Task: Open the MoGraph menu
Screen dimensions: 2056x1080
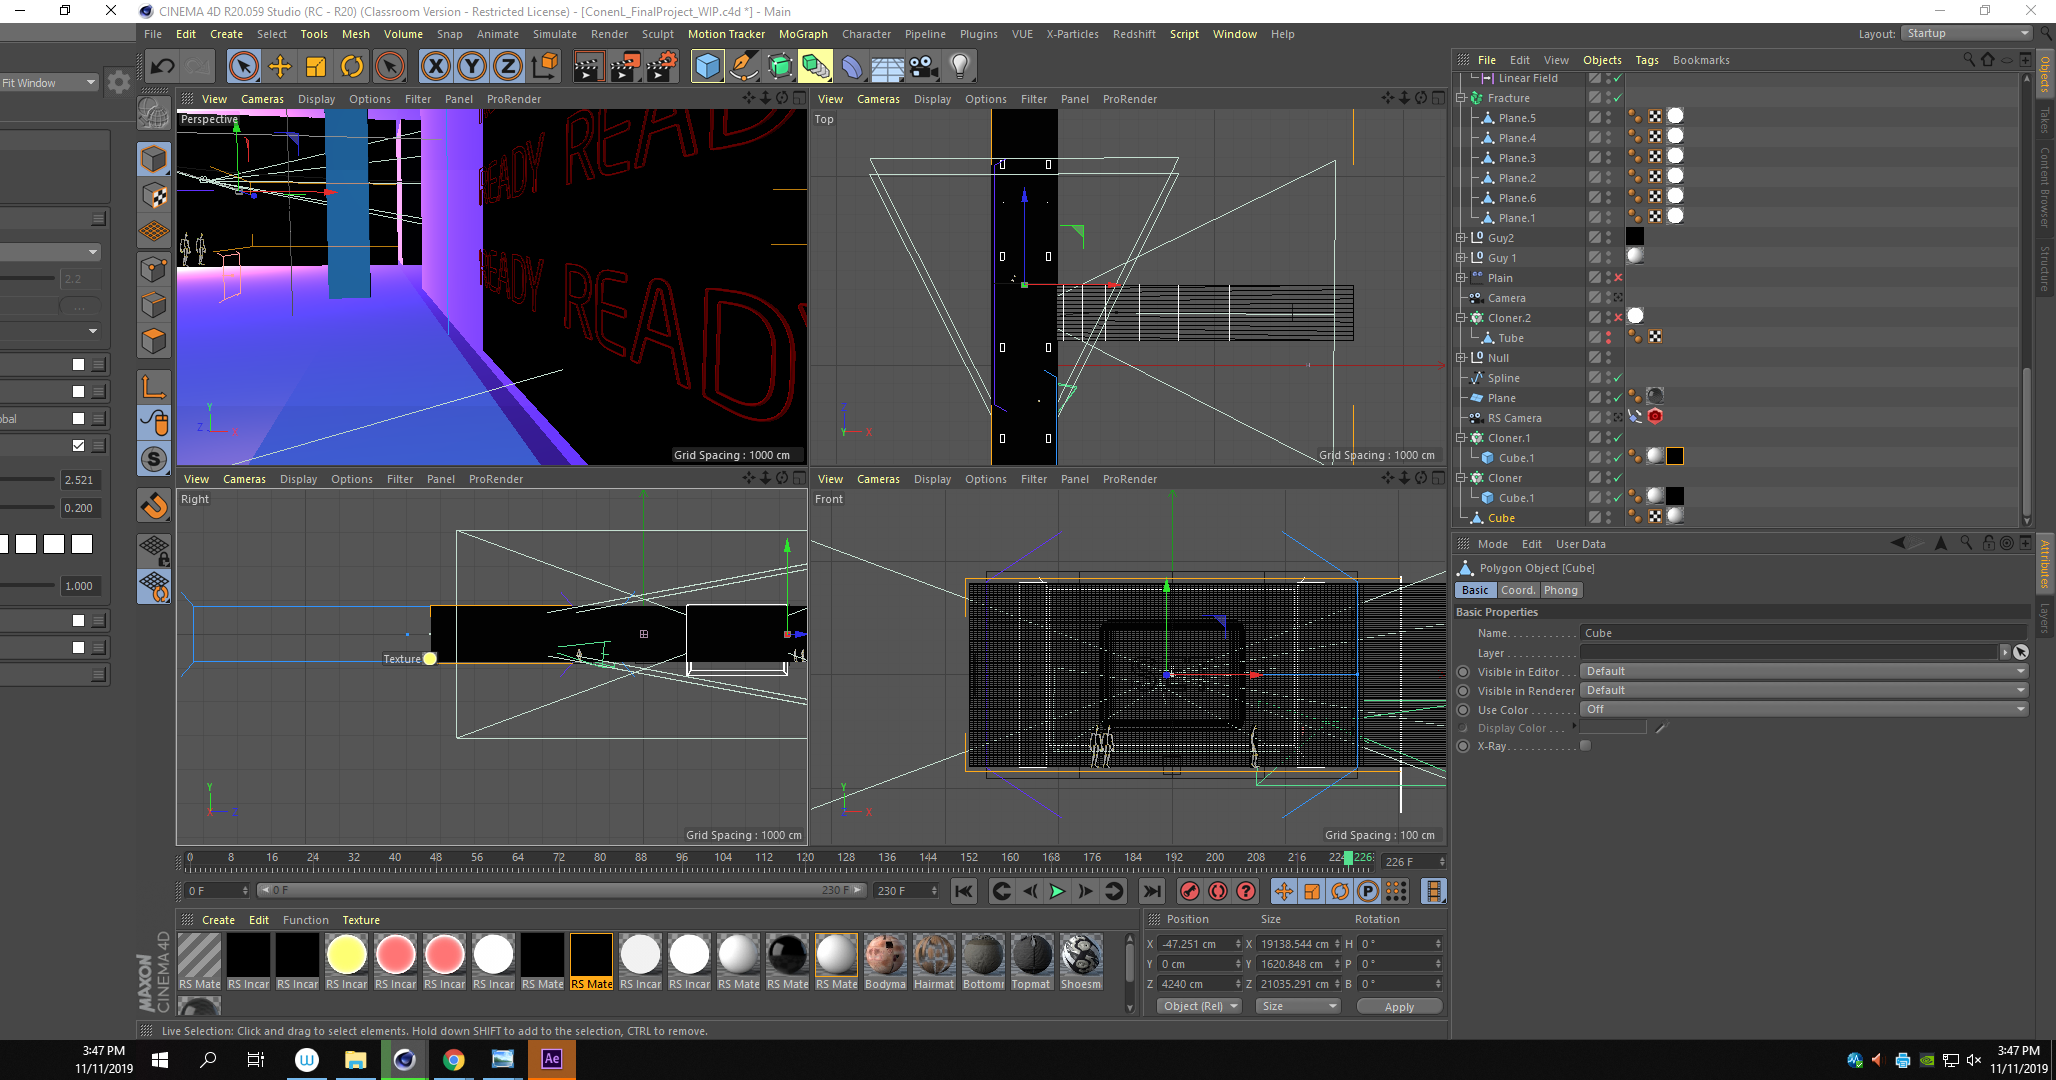Action: click(x=803, y=34)
